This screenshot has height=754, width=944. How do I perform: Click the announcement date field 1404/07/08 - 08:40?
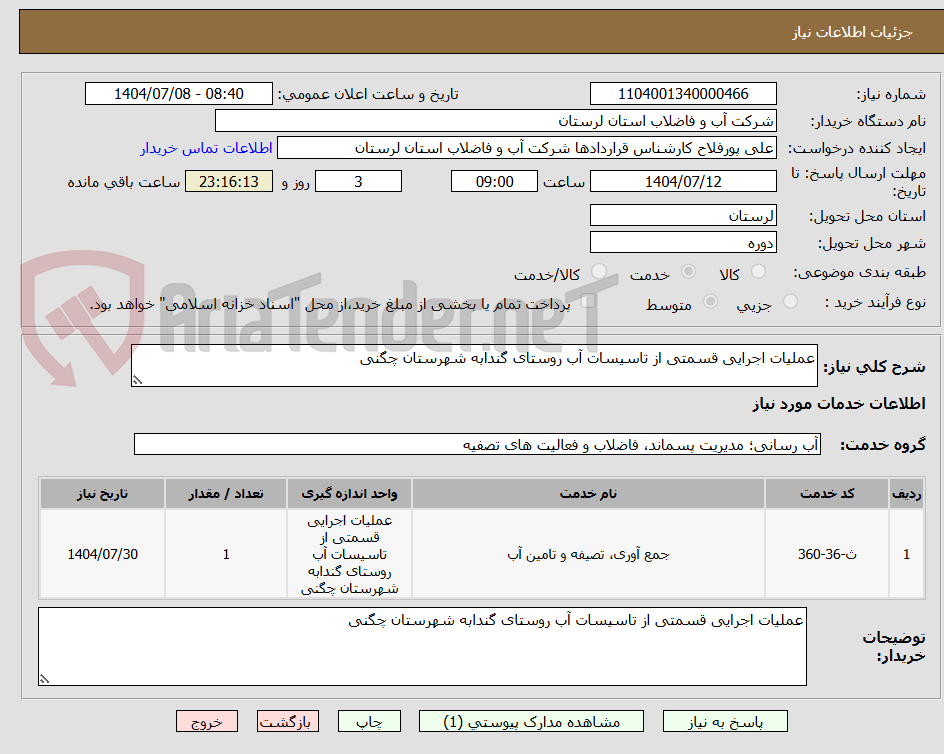(x=179, y=94)
